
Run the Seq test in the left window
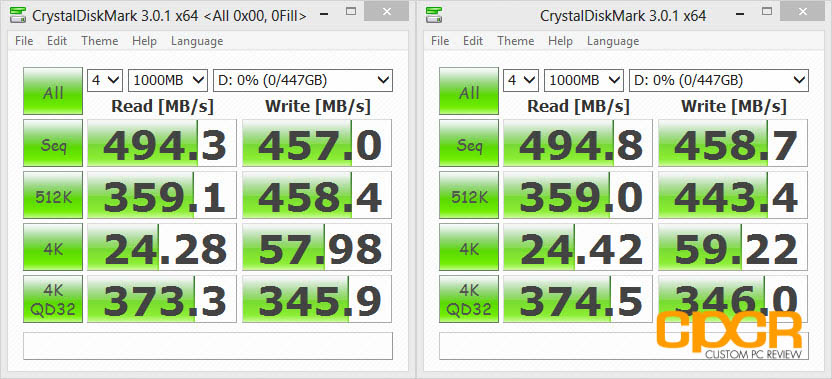pyautogui.click(x=53, y=143)
